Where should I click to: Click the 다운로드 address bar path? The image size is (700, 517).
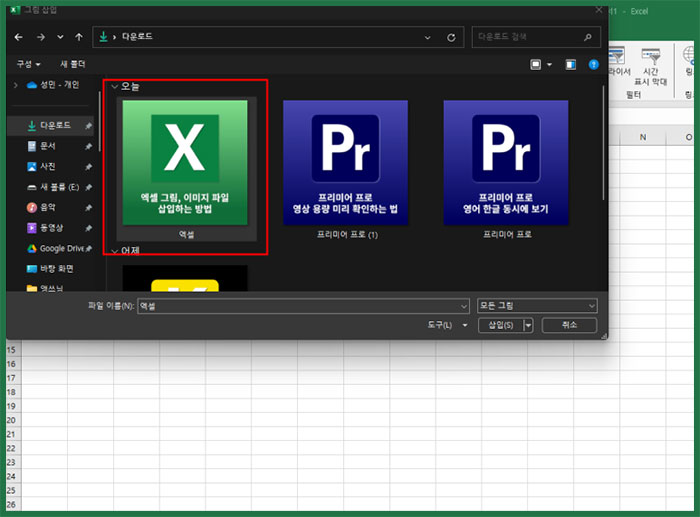pos(137,37)
